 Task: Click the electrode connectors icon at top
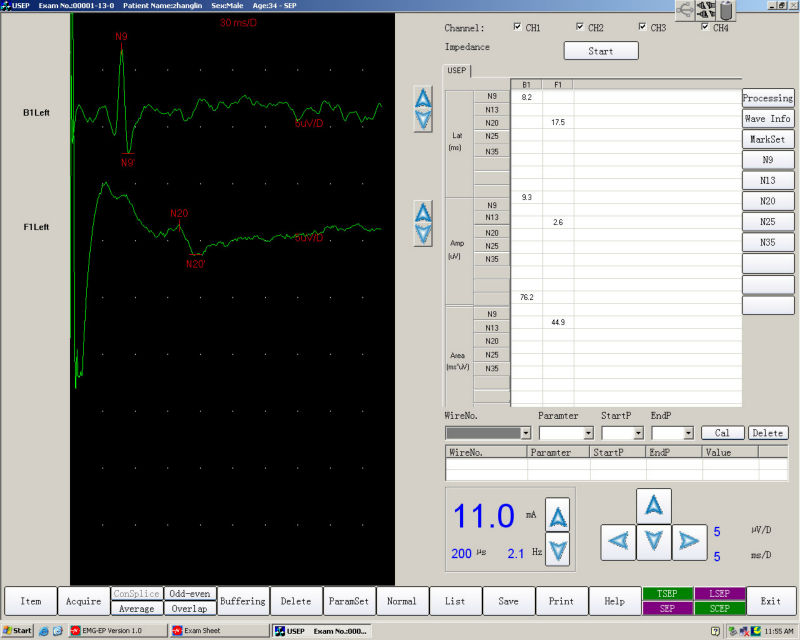click(x=706, y=10)
